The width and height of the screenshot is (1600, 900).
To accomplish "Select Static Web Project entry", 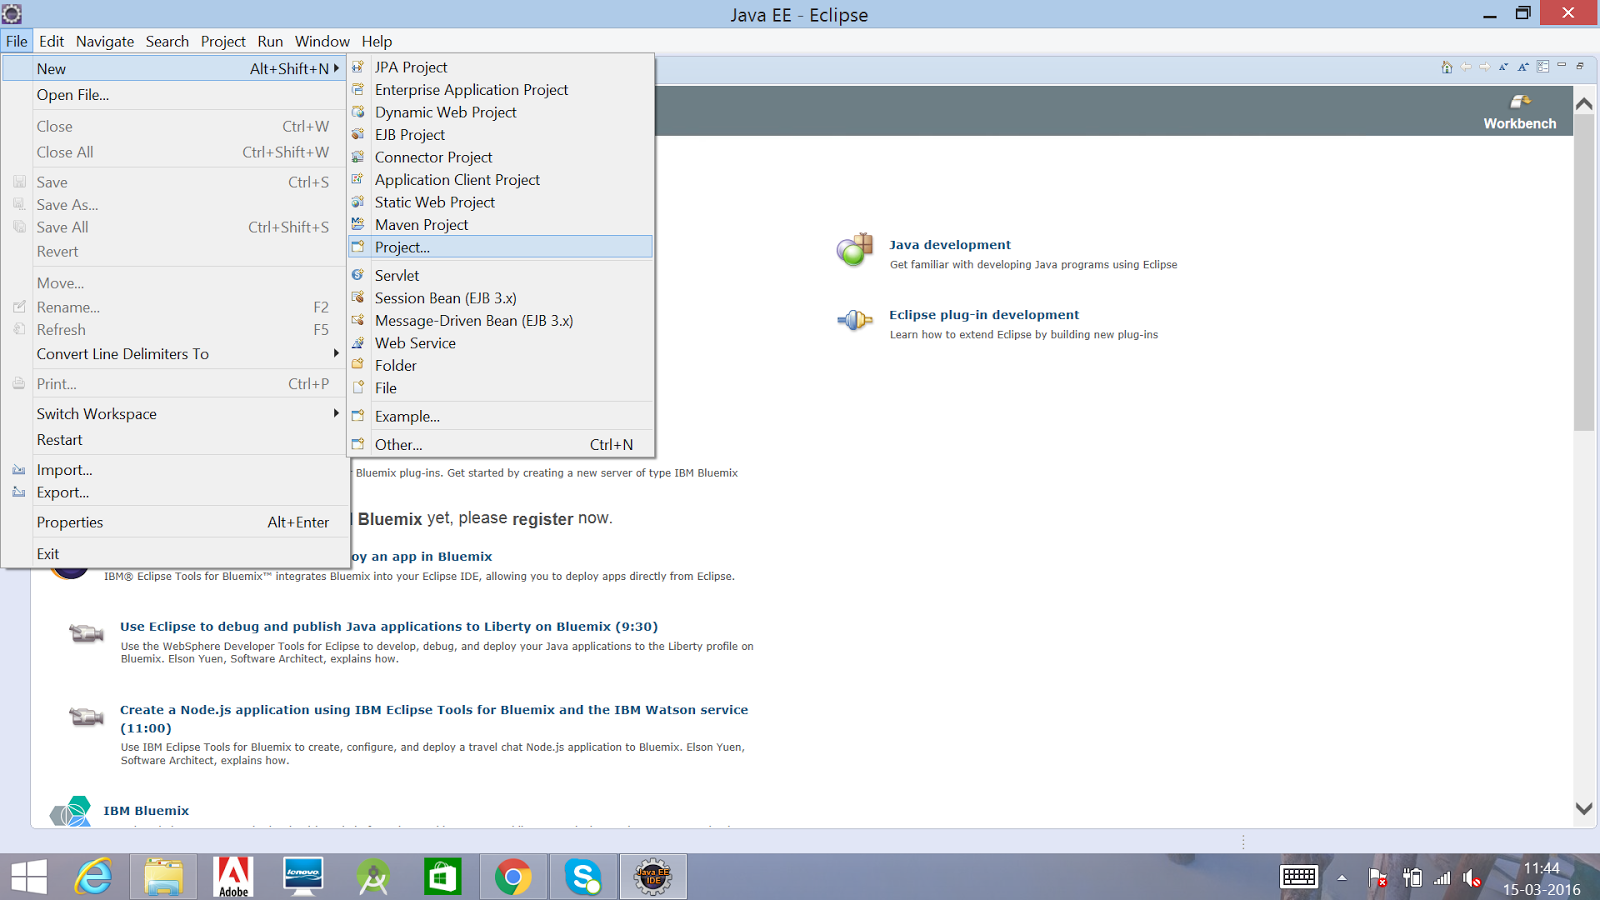I will click(500, 202).
